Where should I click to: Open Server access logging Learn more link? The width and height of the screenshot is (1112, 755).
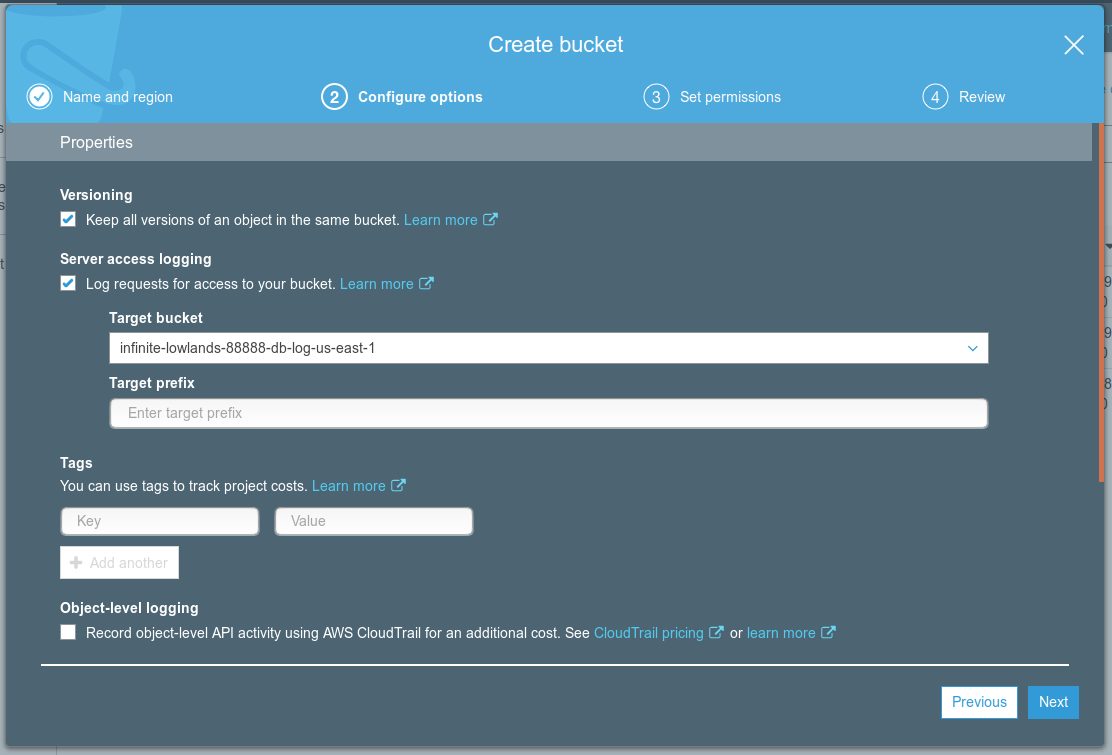pyautogui.click(x=377, y=284)
